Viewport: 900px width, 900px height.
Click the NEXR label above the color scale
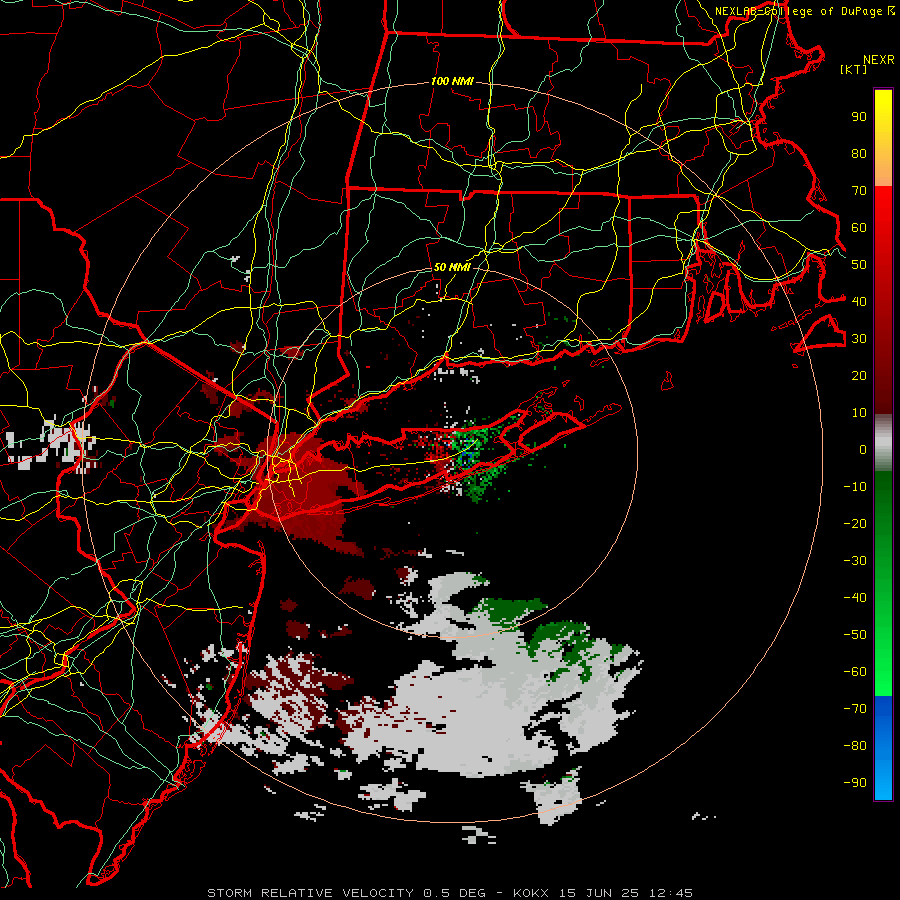point(879,60)
